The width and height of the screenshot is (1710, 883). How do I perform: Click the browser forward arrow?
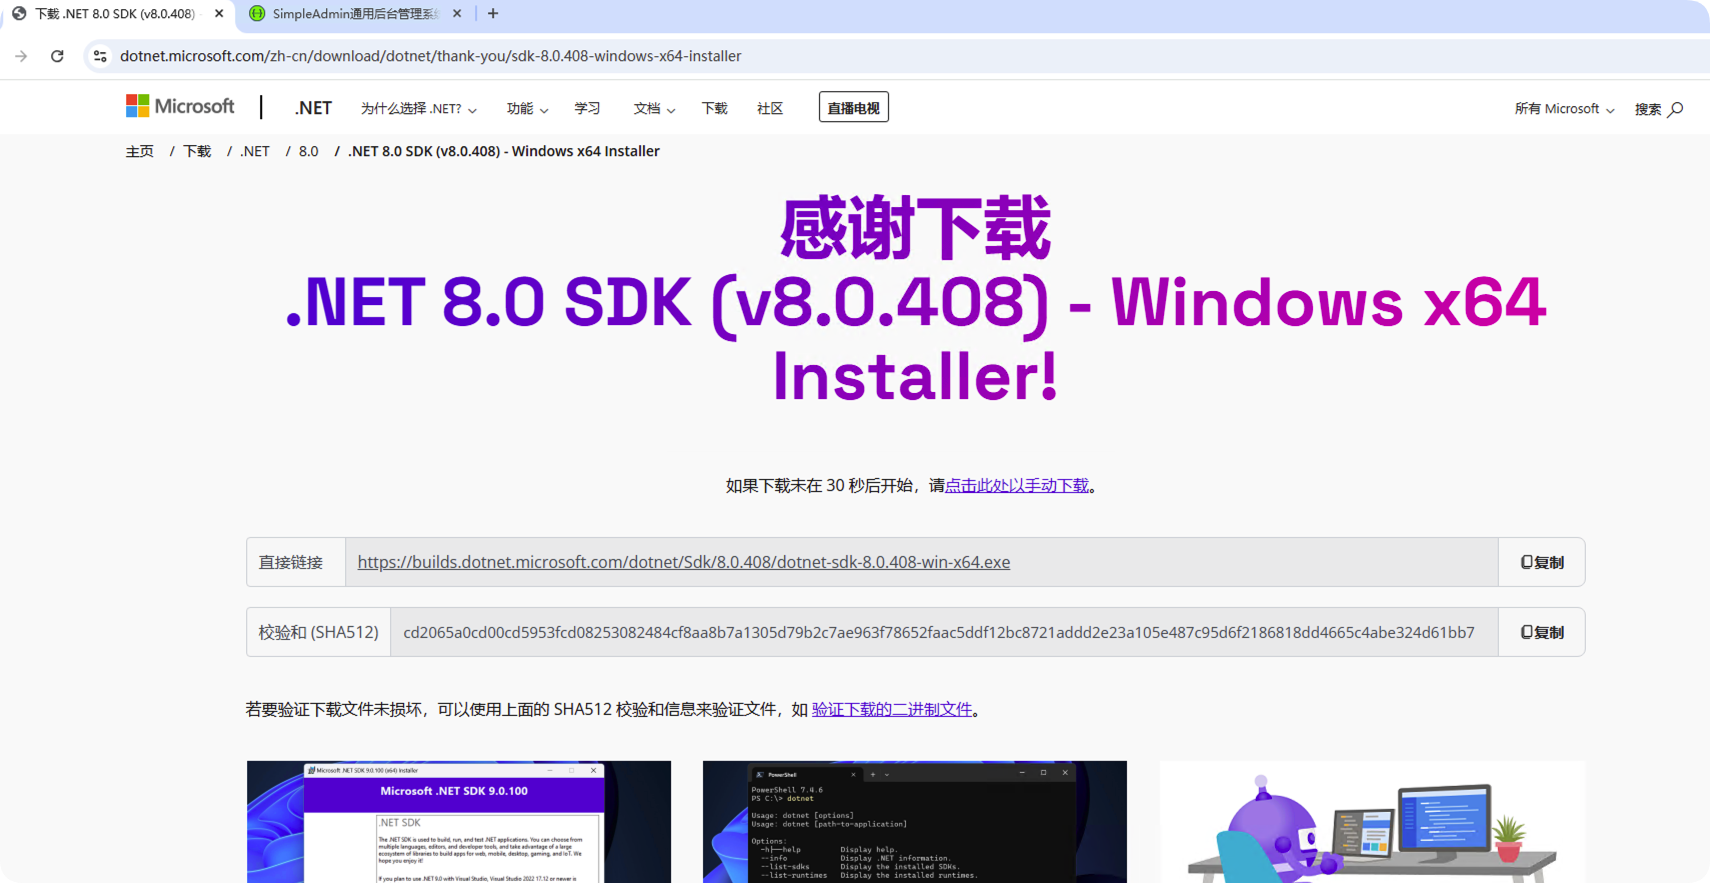coord(21,56)
